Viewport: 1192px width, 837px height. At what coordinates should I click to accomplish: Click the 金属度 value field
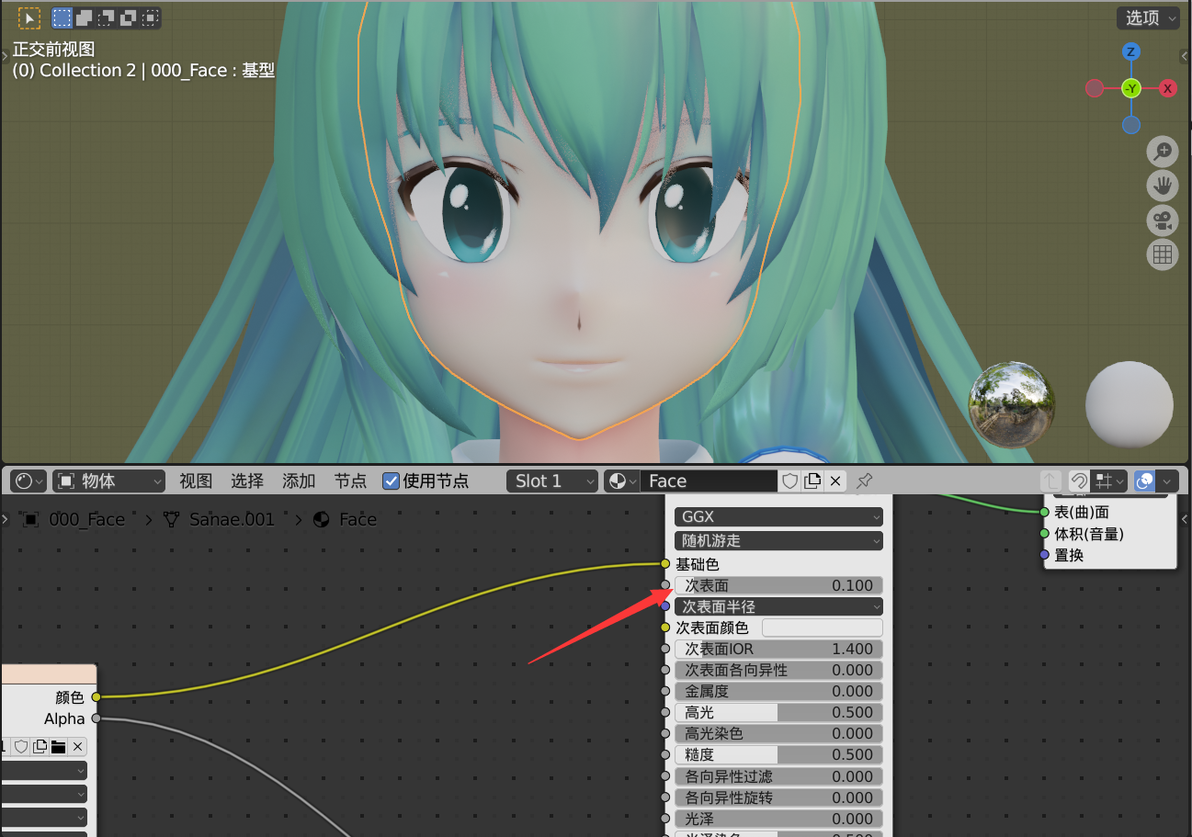pyautogui.click(x=778, y=691)
